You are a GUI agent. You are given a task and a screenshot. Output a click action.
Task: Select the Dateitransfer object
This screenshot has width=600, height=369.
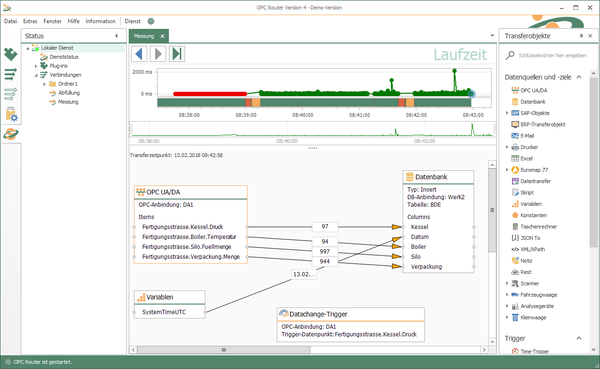[x=535, y=181]
